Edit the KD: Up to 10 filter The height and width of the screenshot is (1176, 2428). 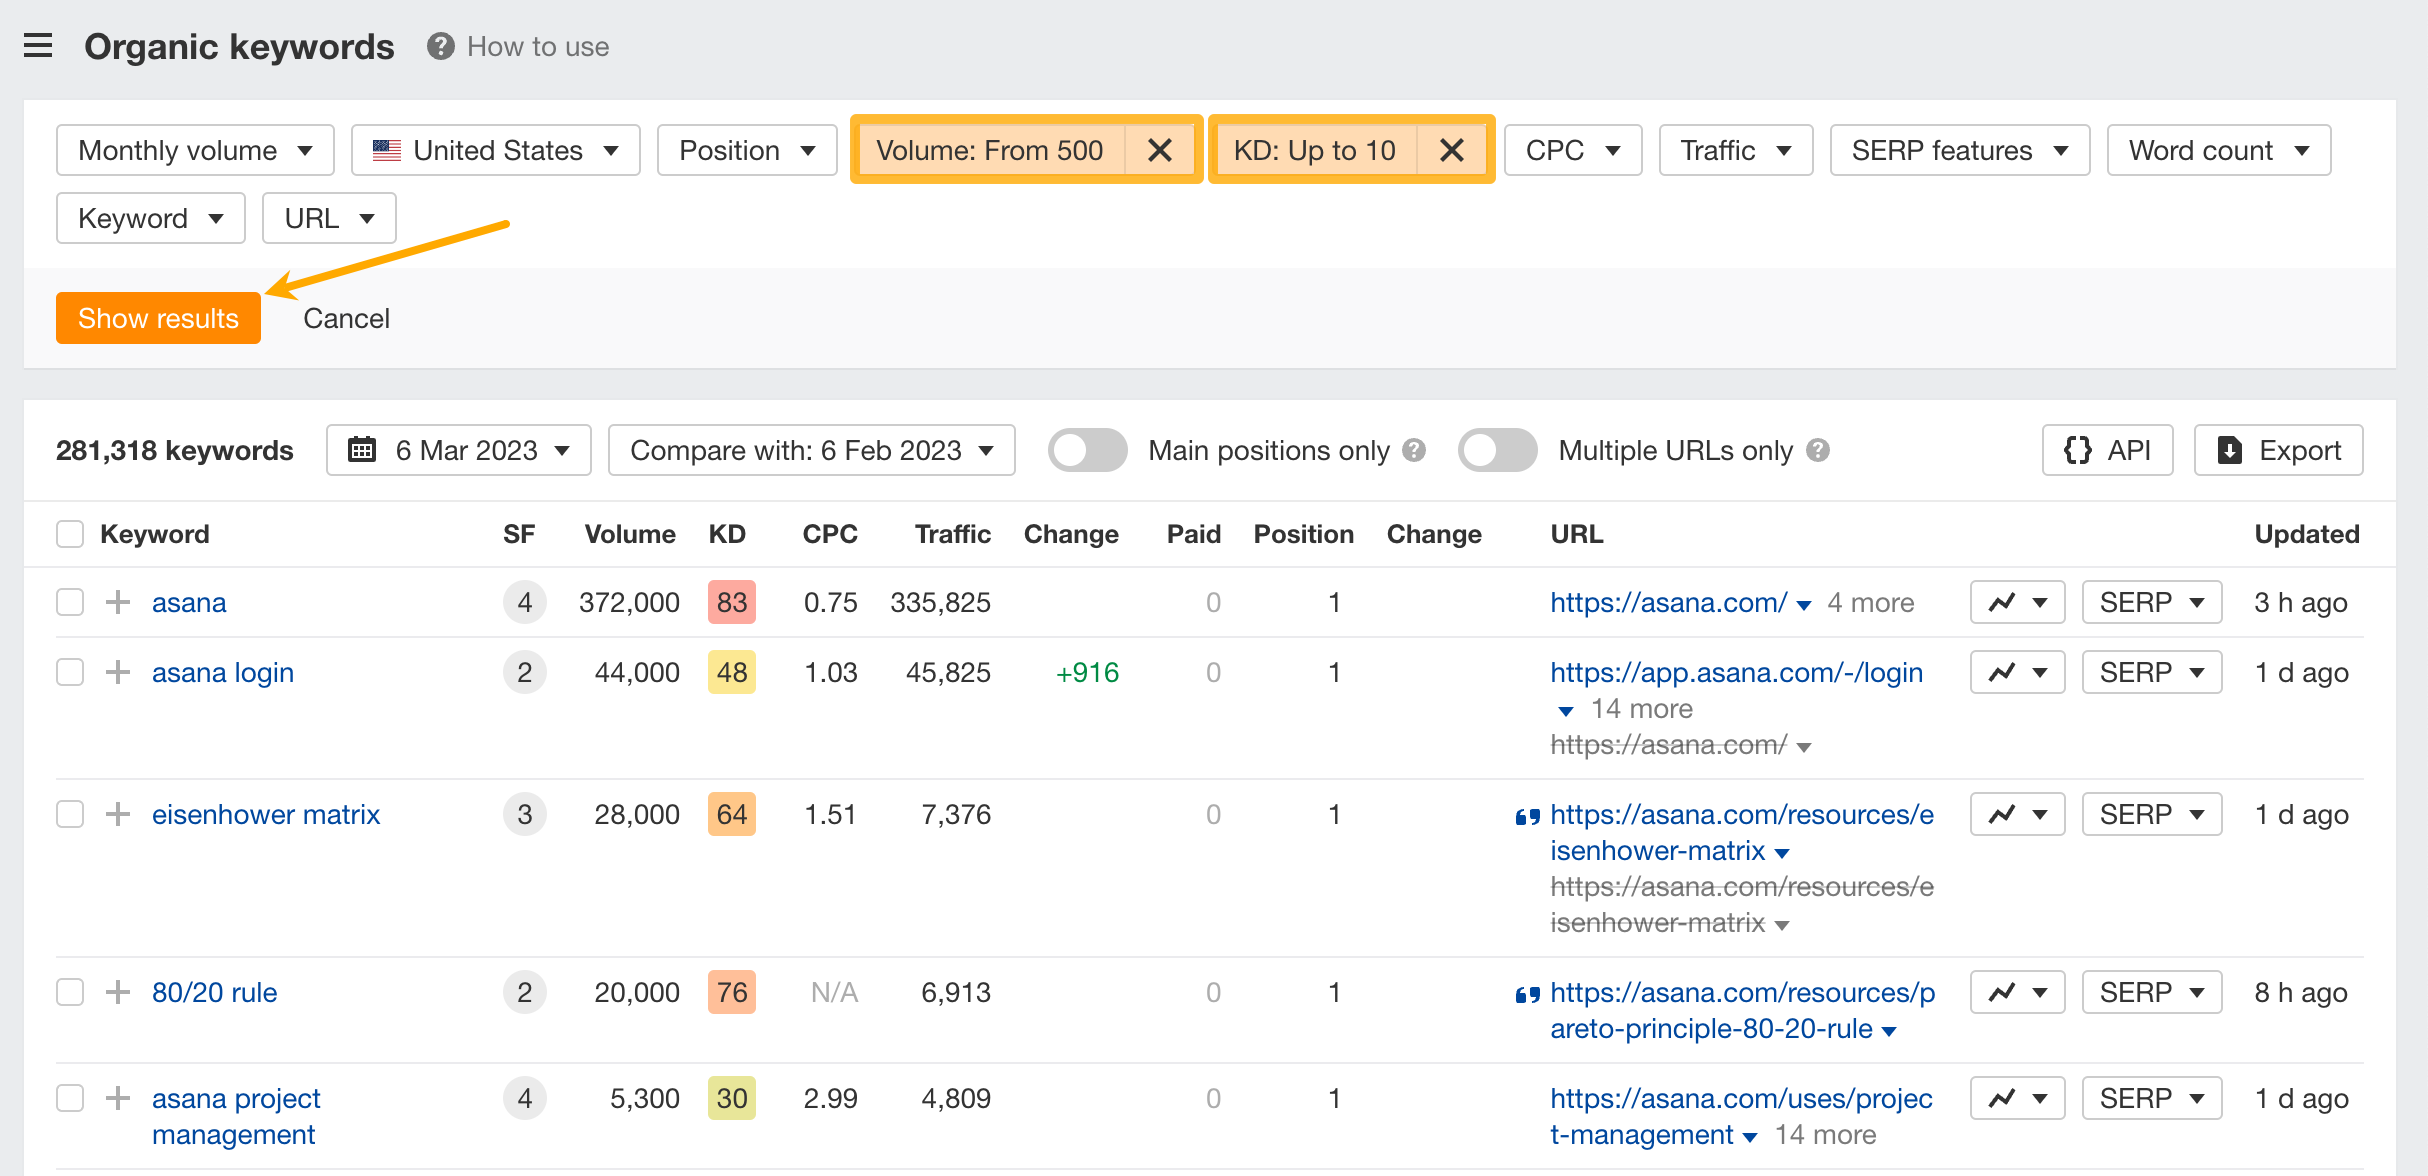tap(1315, 150)
